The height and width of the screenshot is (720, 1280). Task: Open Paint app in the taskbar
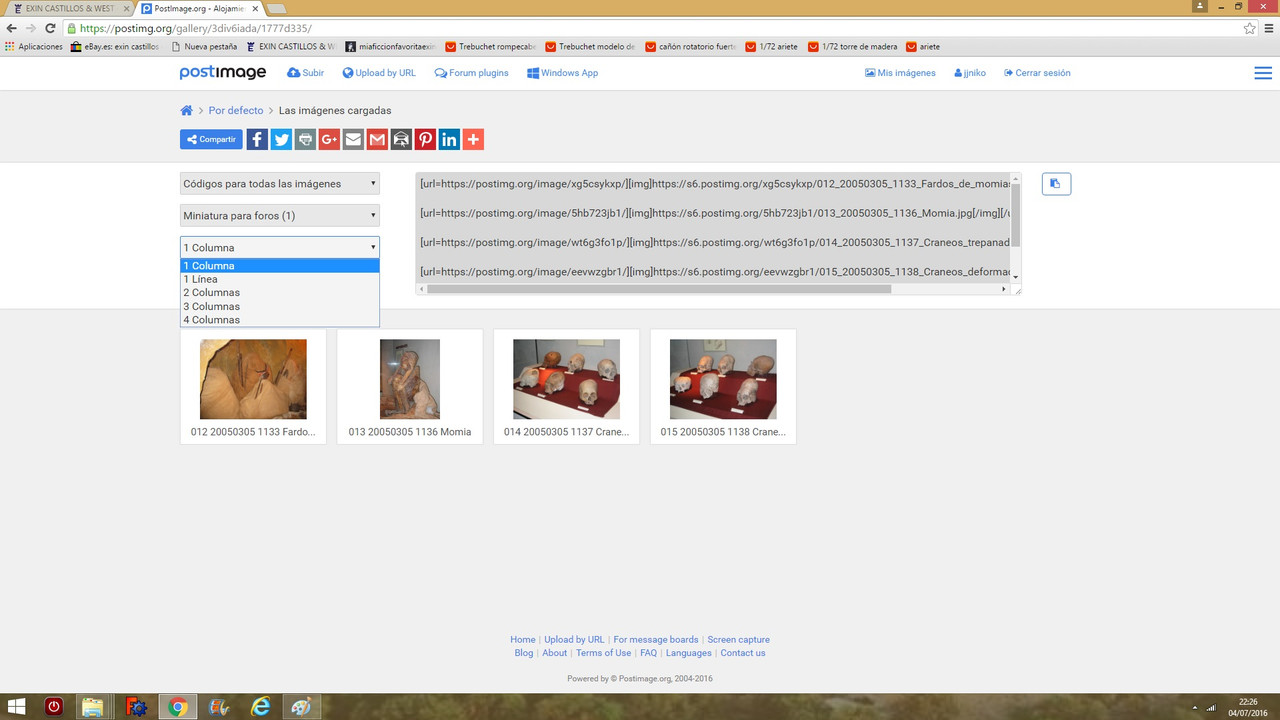pyautogui.click(x=301, y=707)
